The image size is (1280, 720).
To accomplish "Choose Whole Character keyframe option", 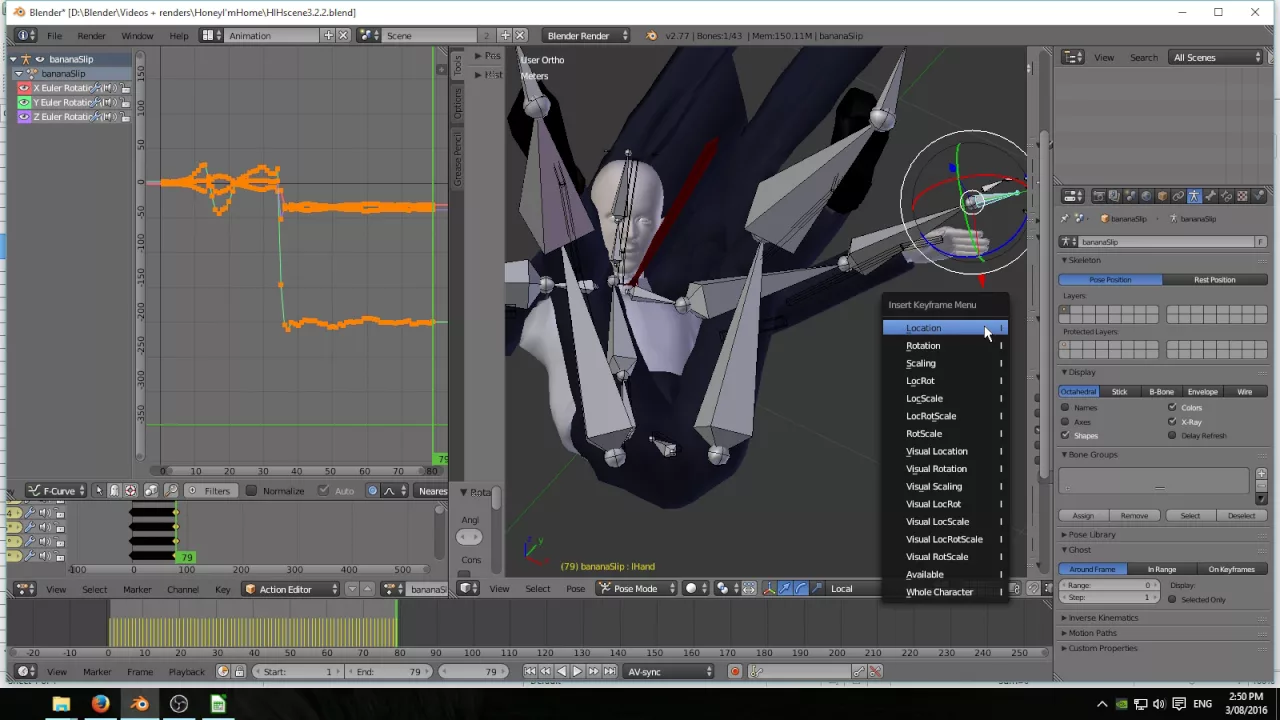I will point(944,592).
